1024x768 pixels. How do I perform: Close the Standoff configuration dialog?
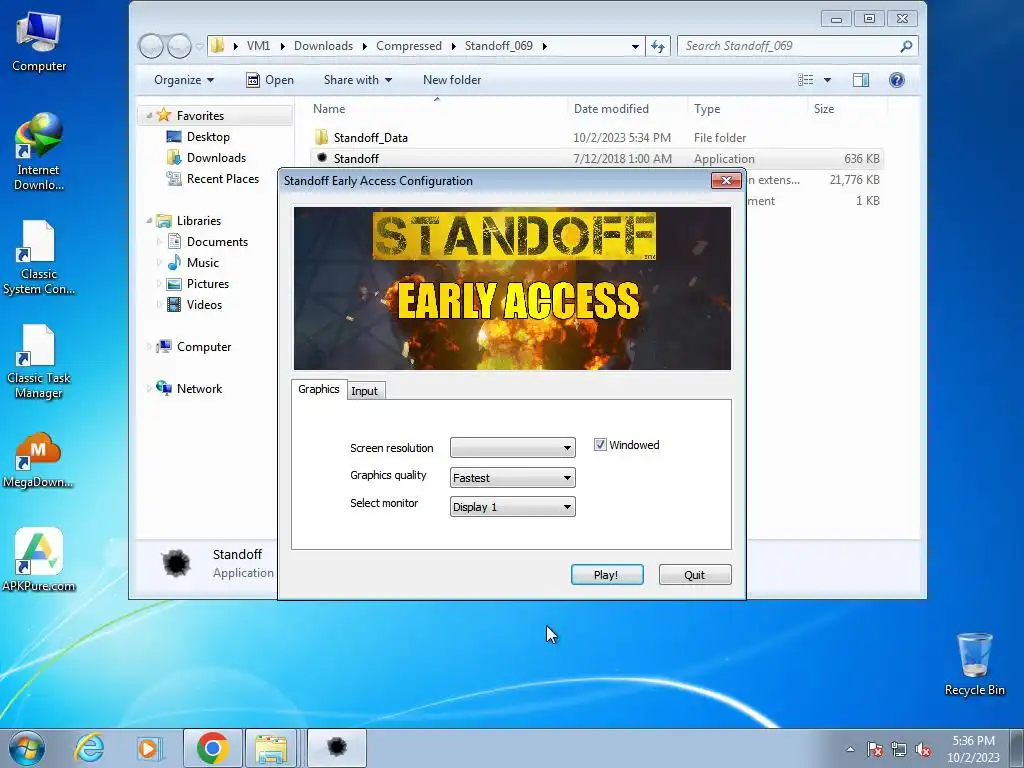pos(726,181)
